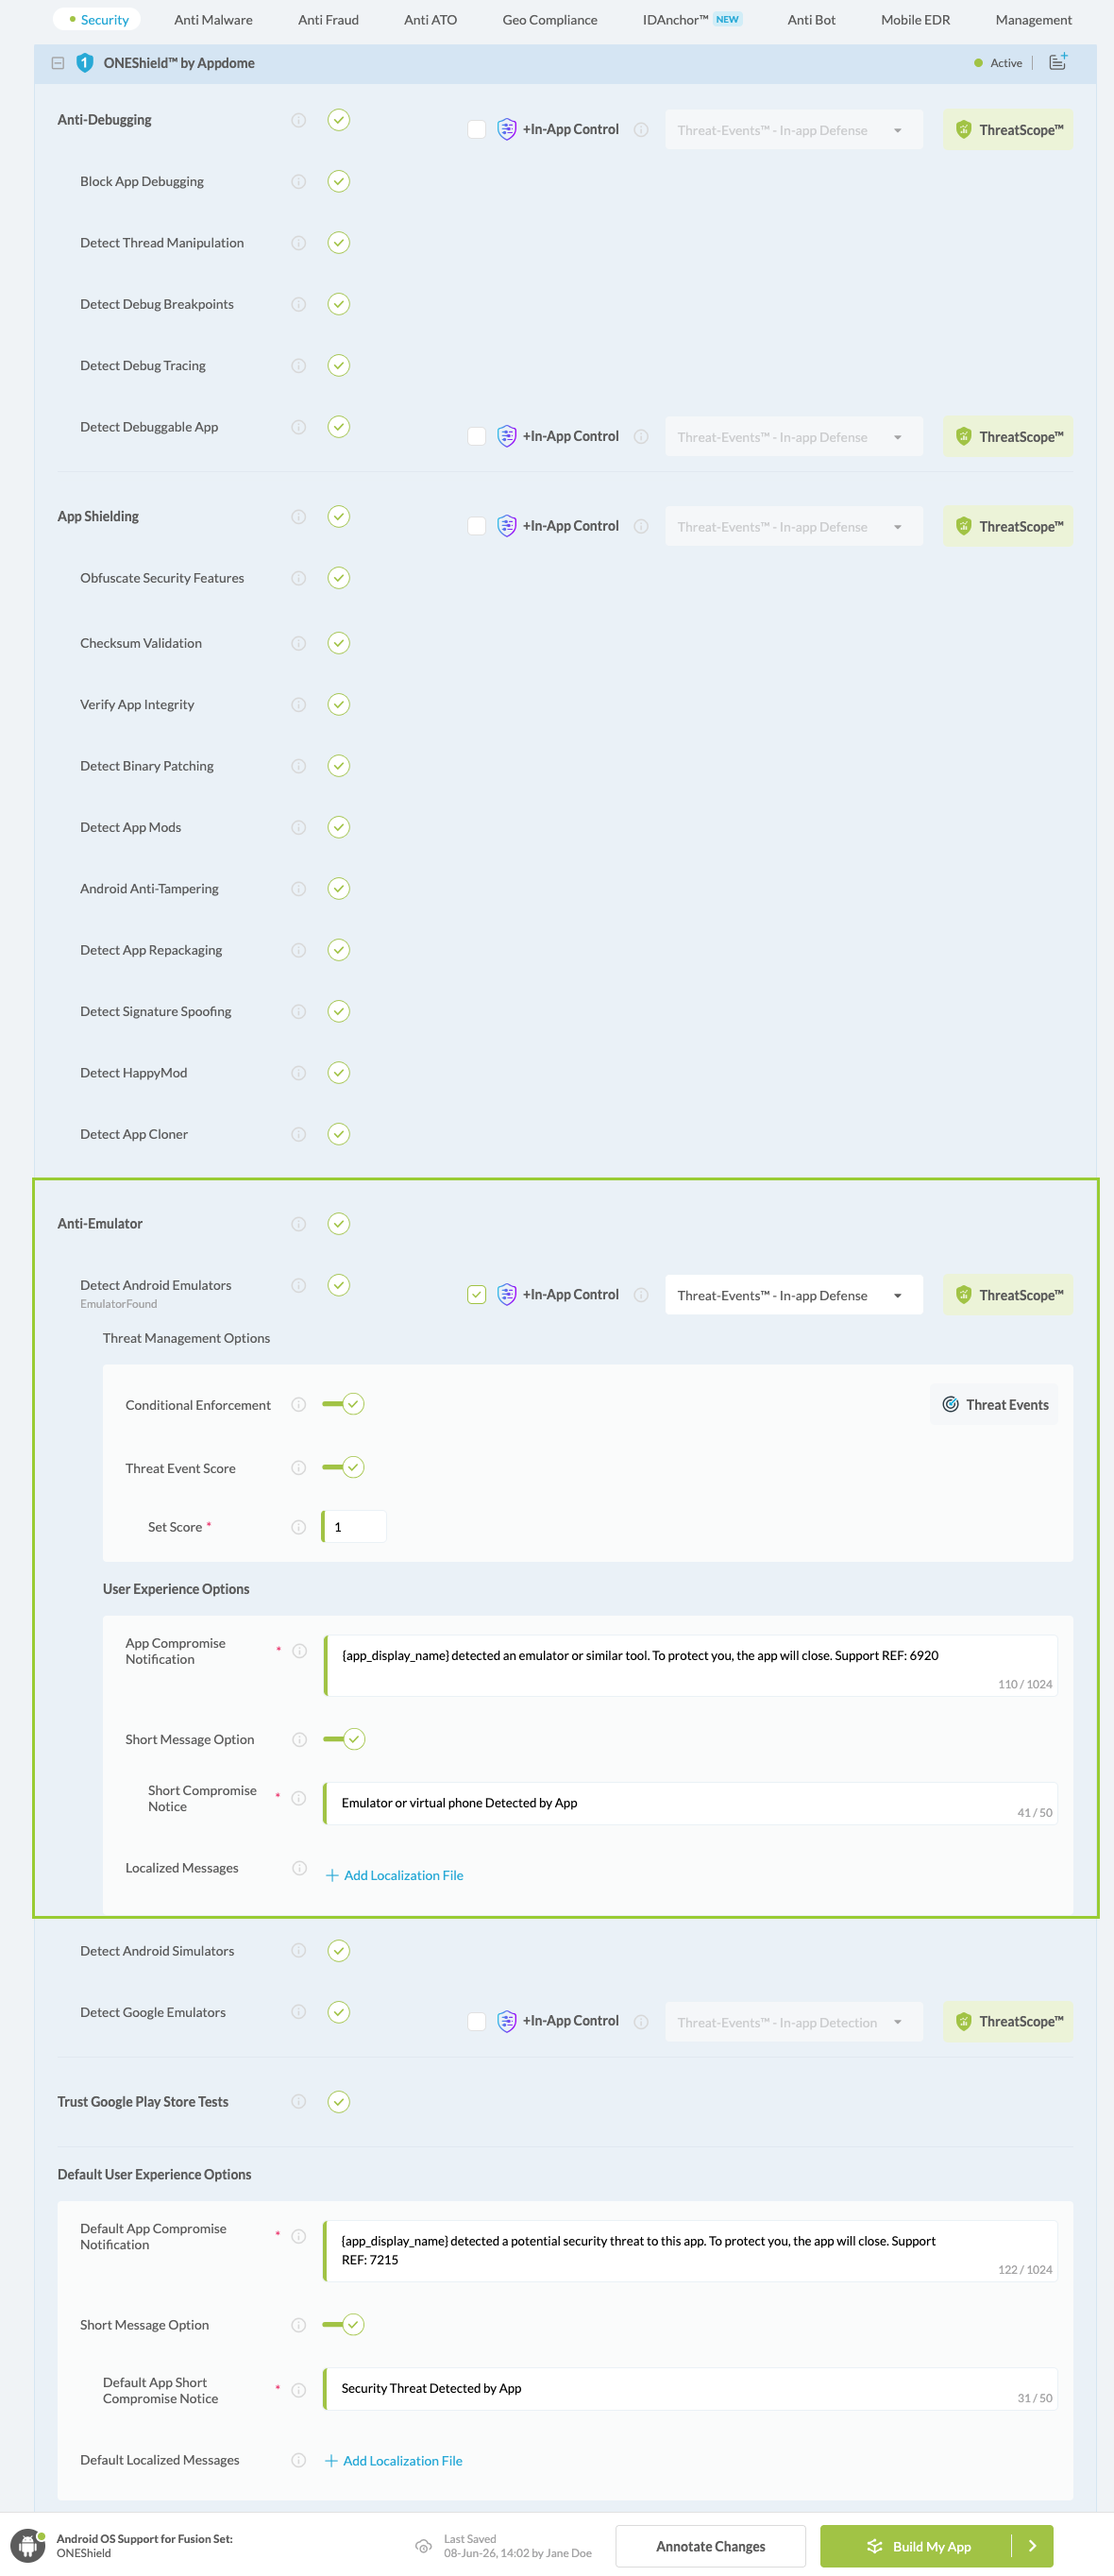The width and height of the screenshot is (1114, 2576).
Task: Toggle Detect Debug Tracing checkmark
Action: point(339,365)
